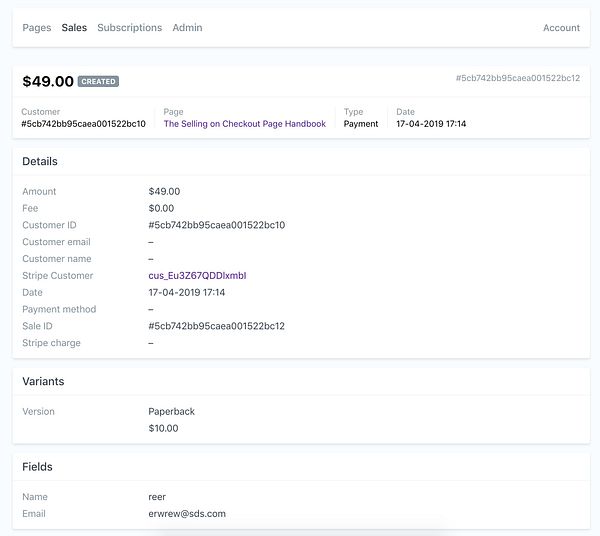
Task: Click the email erwrew@sds.com field value
Action: click(x=187, y=513)
